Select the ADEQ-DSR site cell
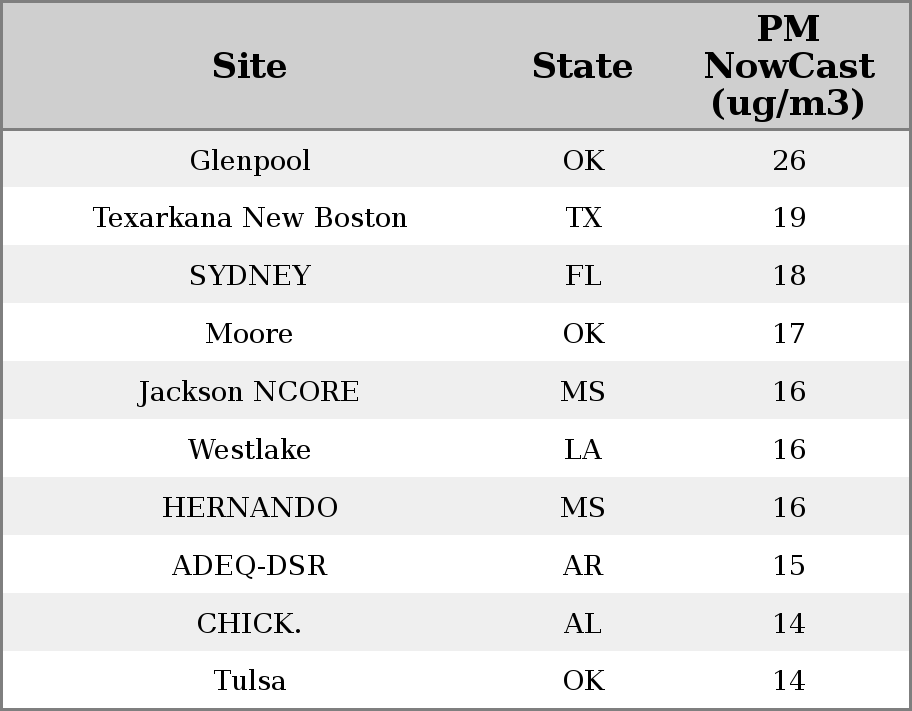The height and width of the screenshot is (711, 912). tap(250, 566)
